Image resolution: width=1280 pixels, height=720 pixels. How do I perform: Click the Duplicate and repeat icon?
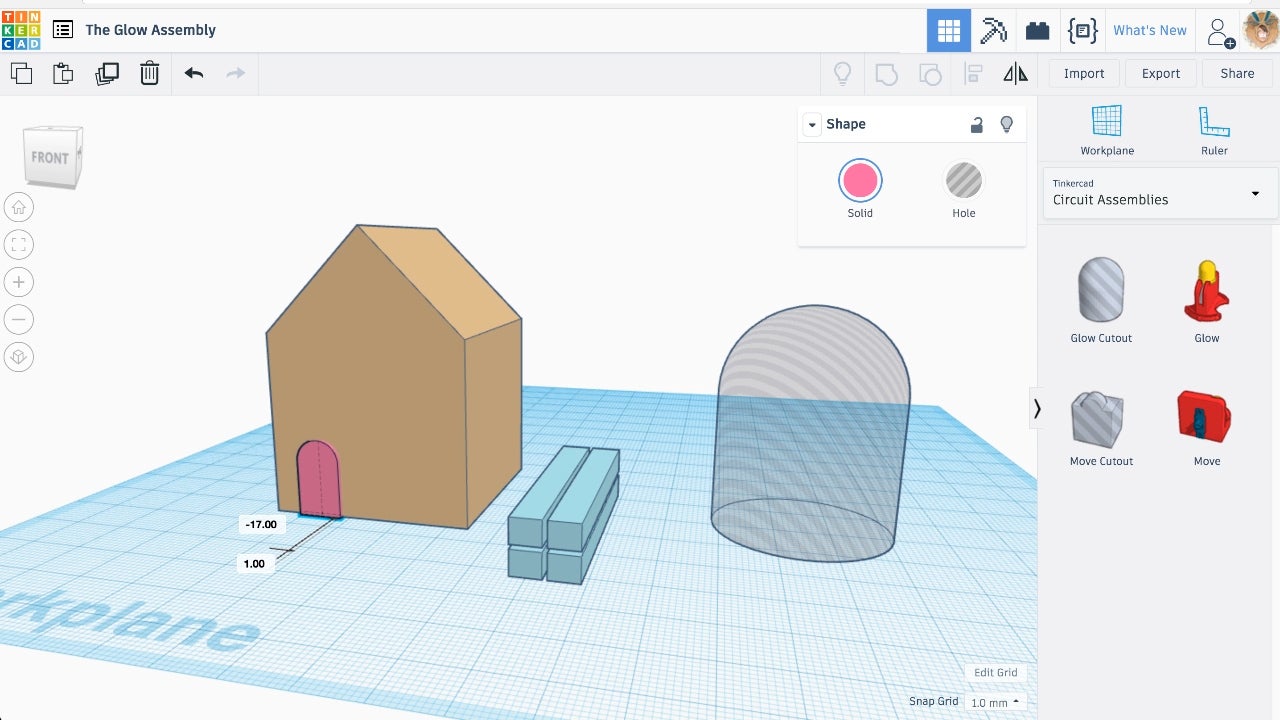coord(107,73)
